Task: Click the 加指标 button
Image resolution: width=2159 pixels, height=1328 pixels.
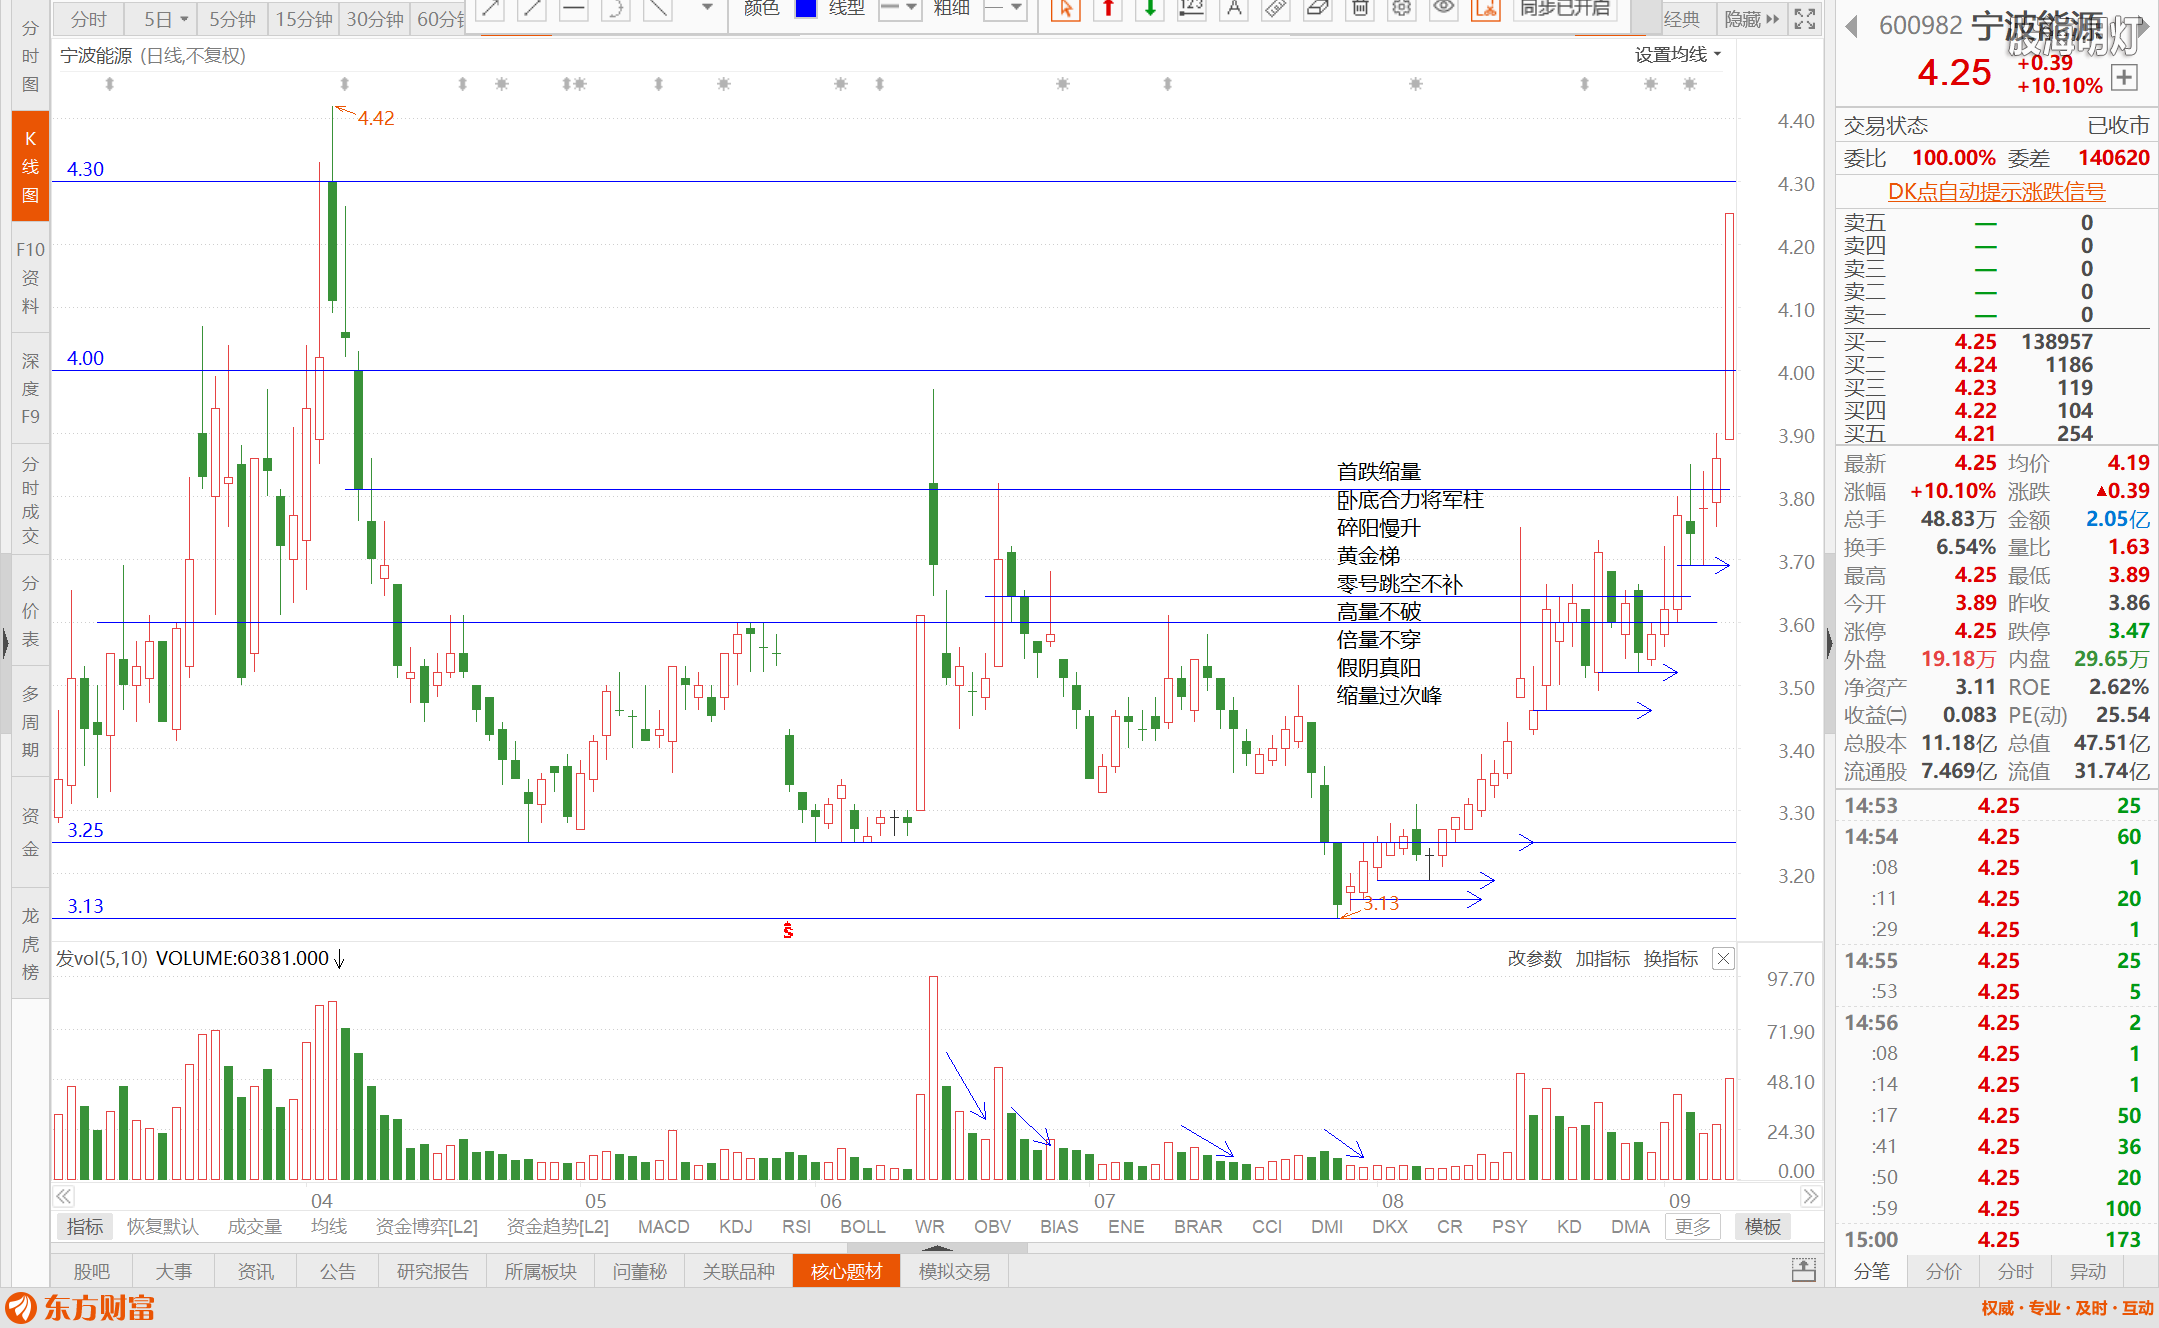Action: (1602, 959)
